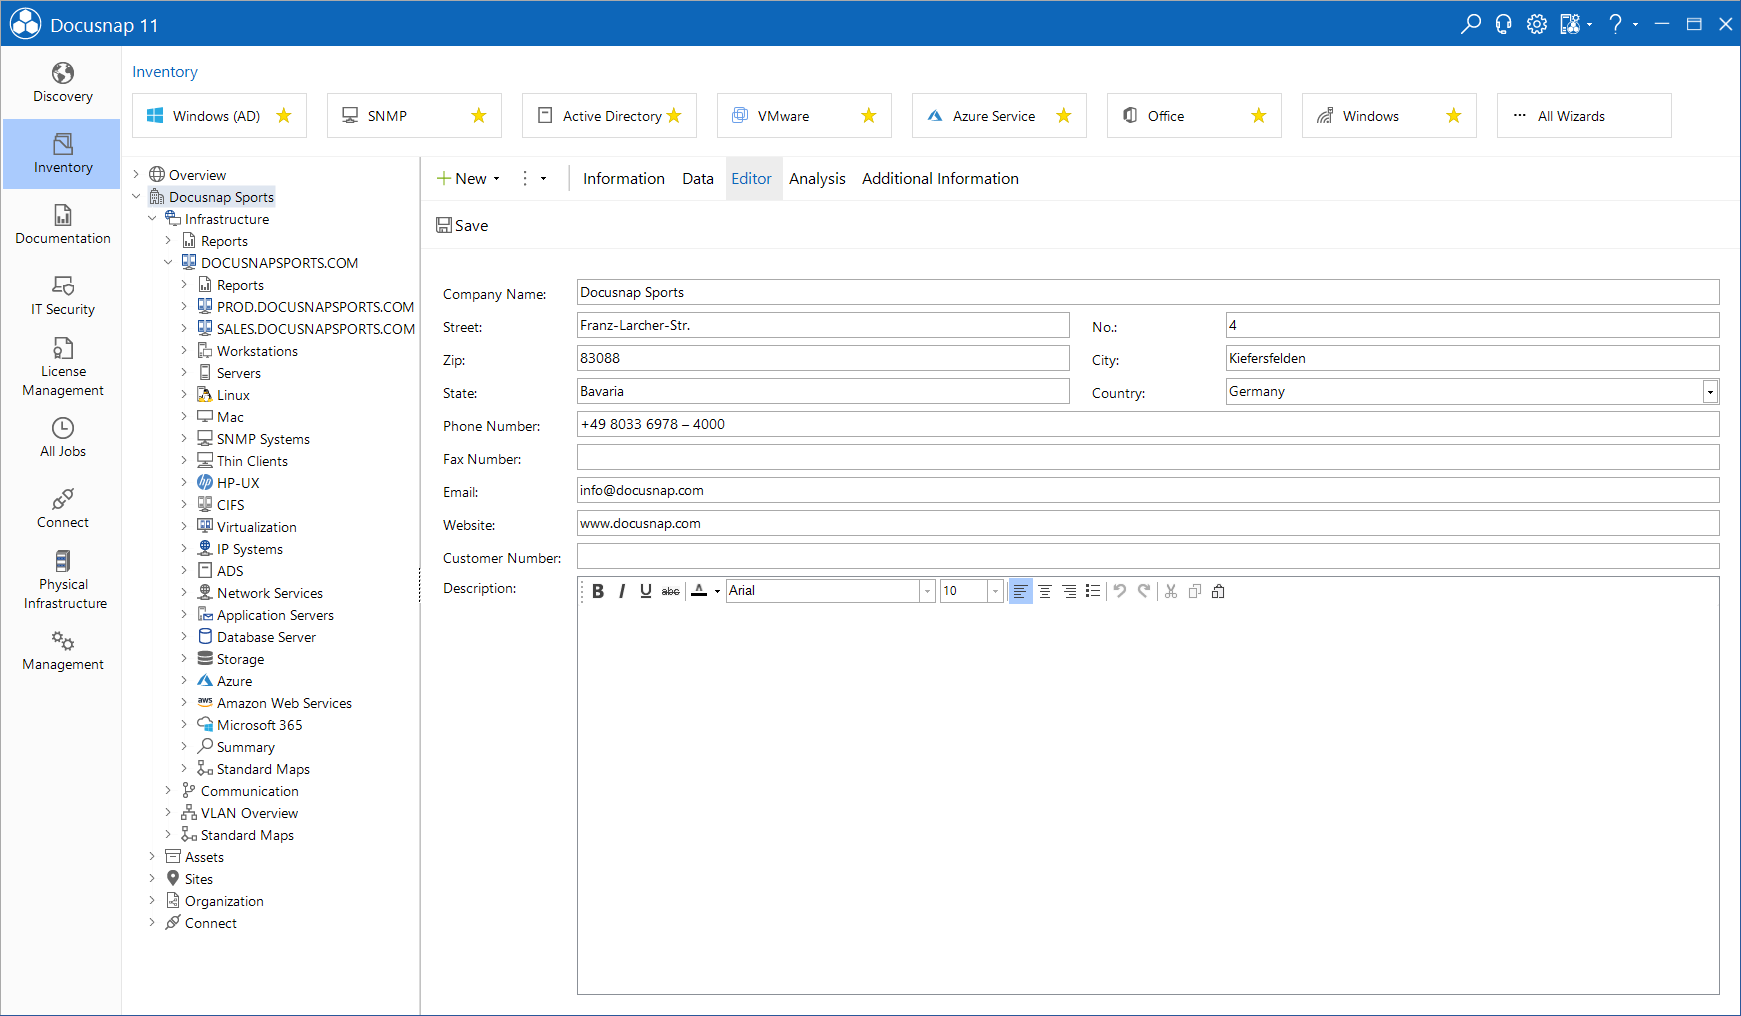The width and height of the screenshot is (1741, 1016).
Task: Open the Management module
Action: point(62,651)
